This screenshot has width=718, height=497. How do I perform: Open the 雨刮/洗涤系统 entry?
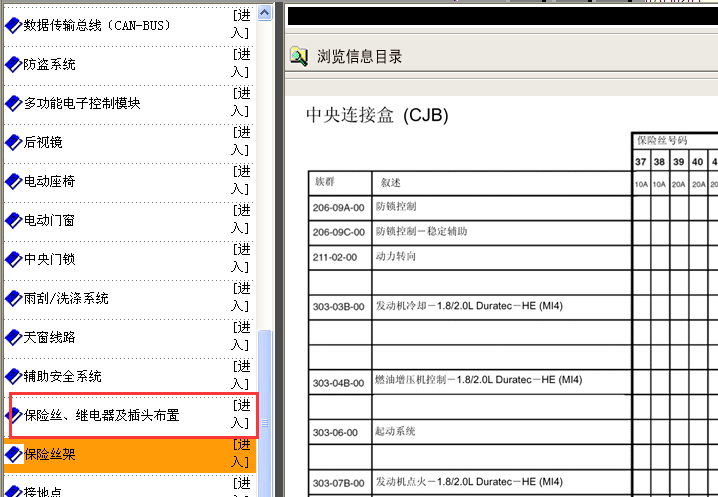[x=66, y=299]
